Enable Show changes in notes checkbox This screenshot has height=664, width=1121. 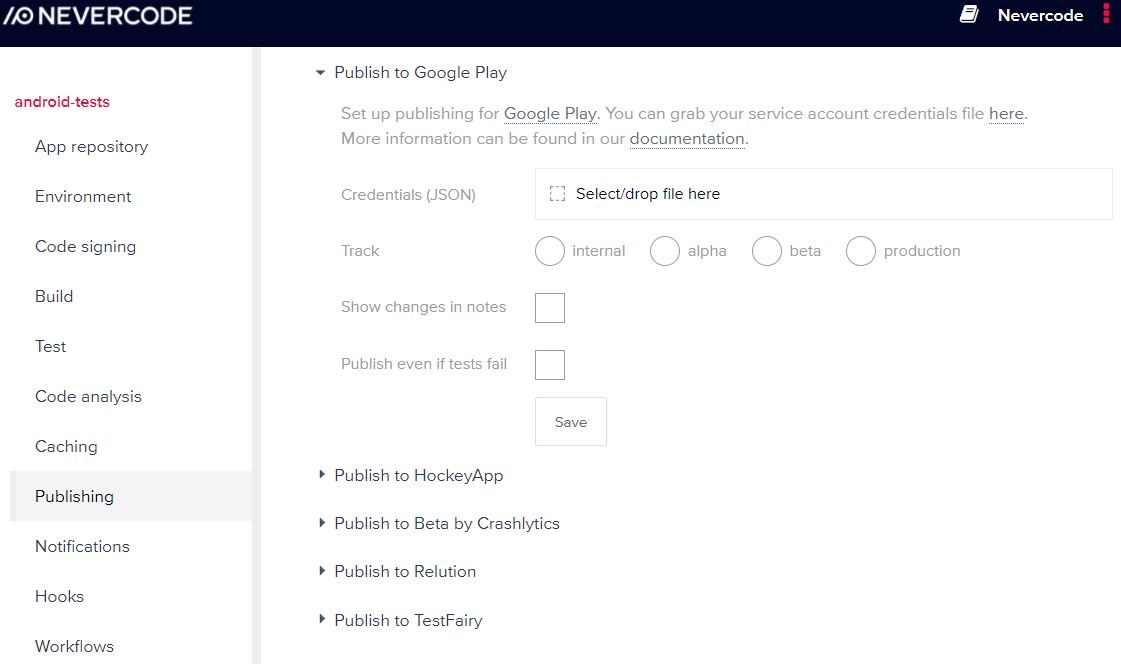pyautogui.click(x=550, y=307)
